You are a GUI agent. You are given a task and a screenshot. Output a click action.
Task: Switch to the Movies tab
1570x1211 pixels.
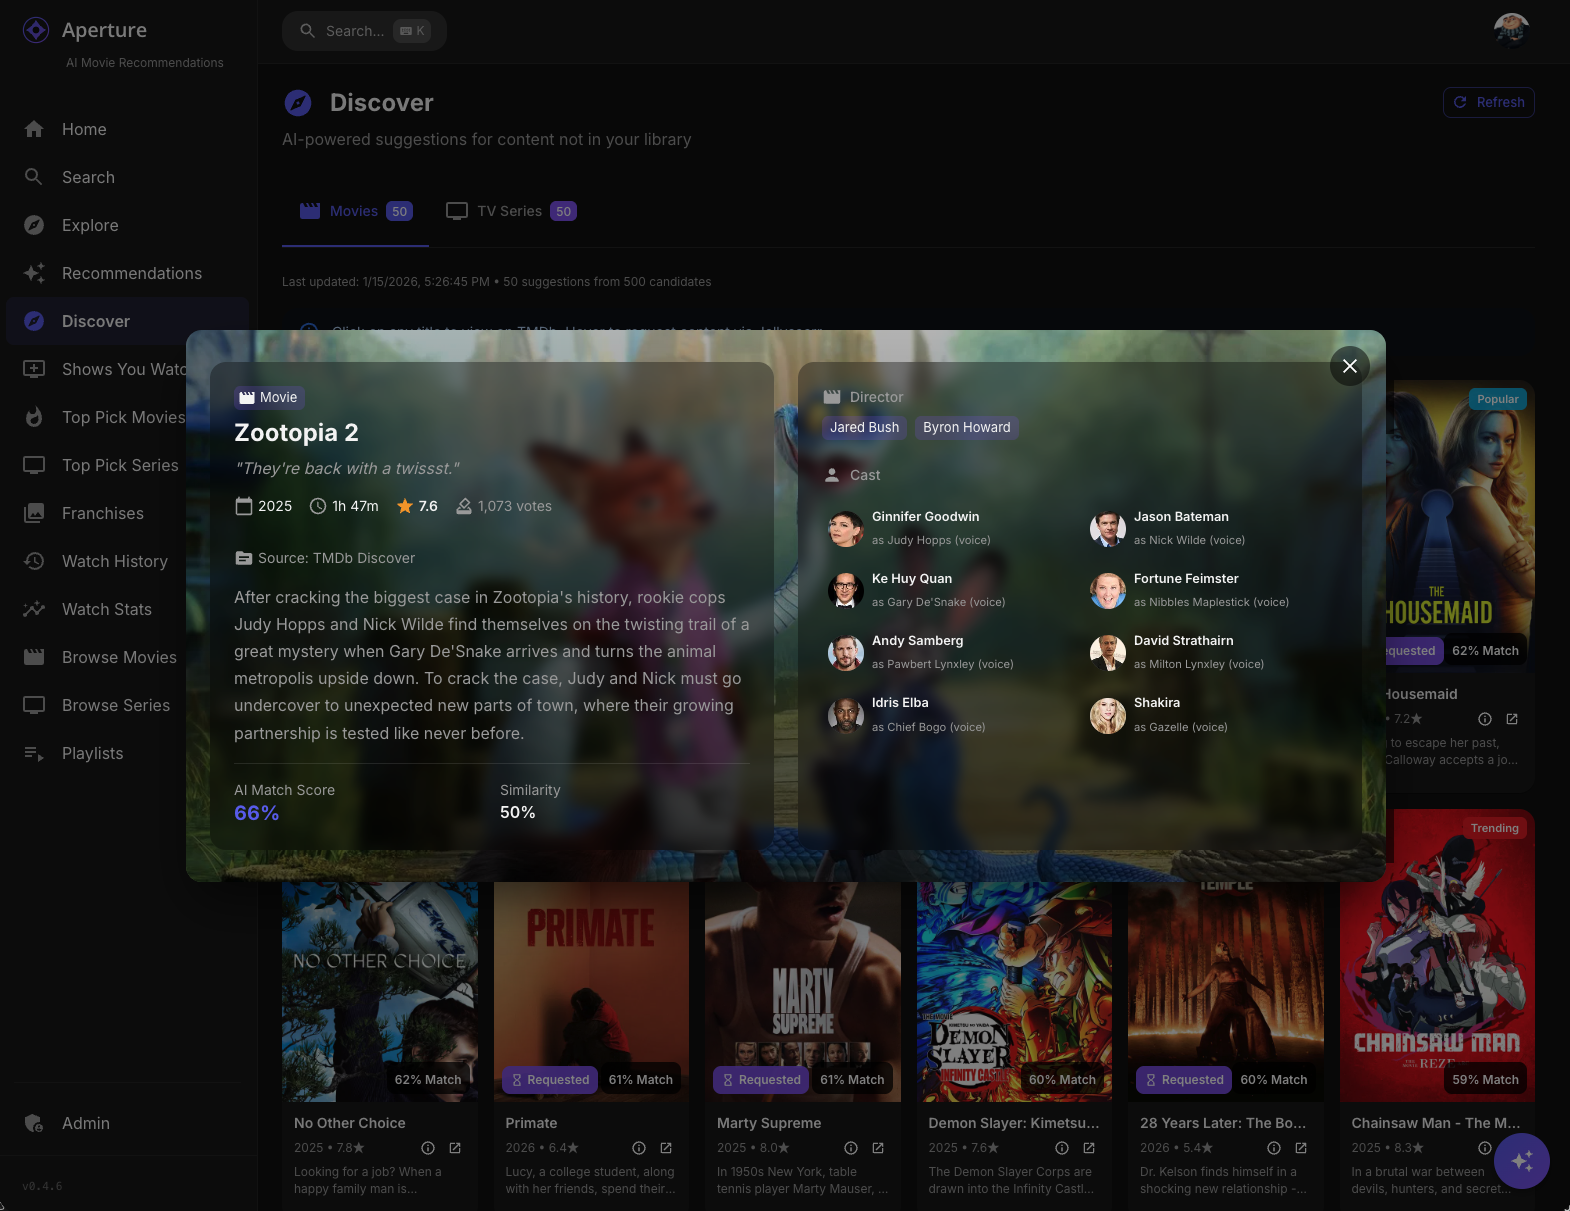[355, 211]
